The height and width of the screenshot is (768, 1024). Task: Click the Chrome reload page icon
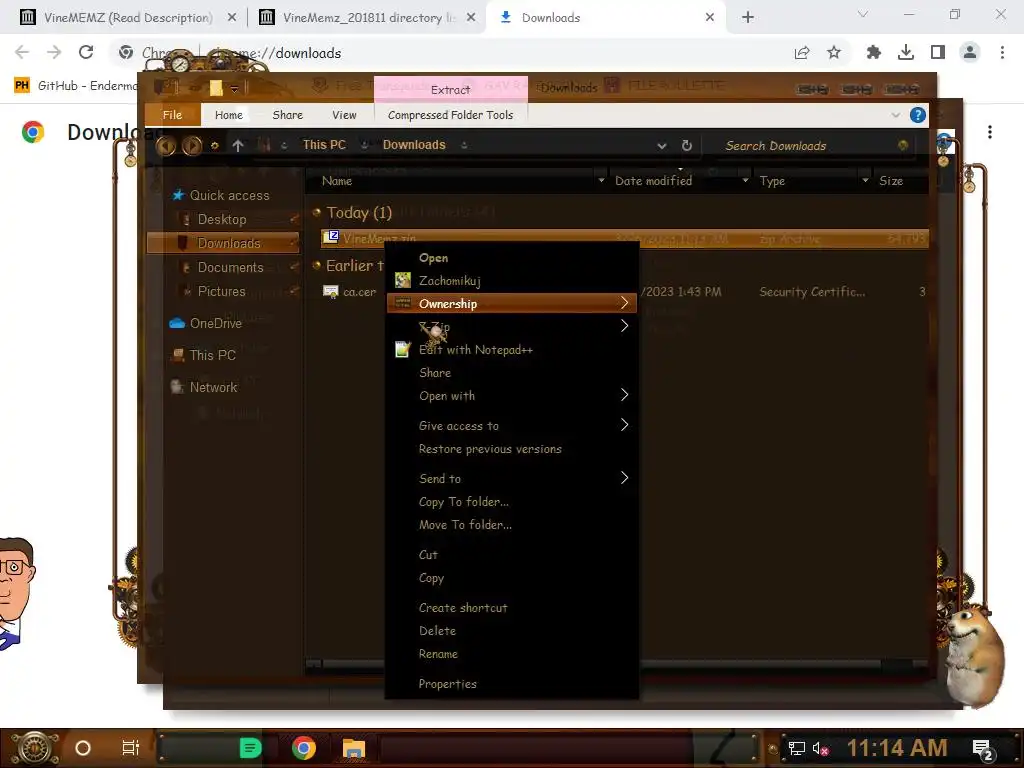tap(86, 52)
